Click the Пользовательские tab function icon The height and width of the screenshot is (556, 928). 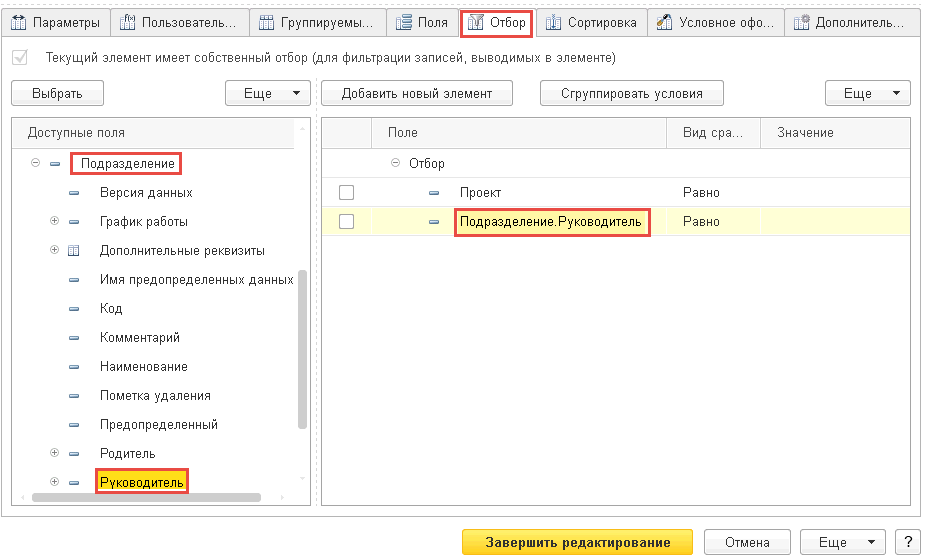[x=127, y=23]
